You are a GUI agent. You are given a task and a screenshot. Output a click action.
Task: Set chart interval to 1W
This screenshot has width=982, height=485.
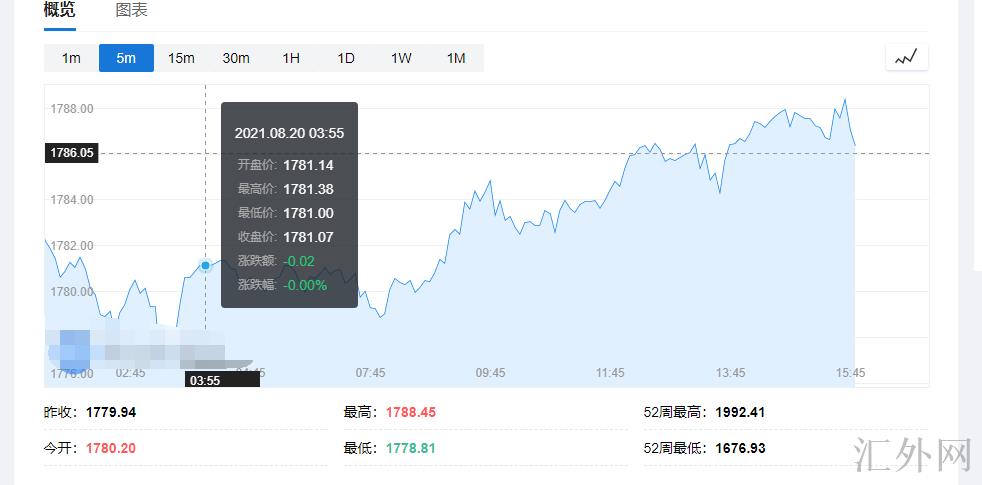pyautogui.click(x=401, y=58)
